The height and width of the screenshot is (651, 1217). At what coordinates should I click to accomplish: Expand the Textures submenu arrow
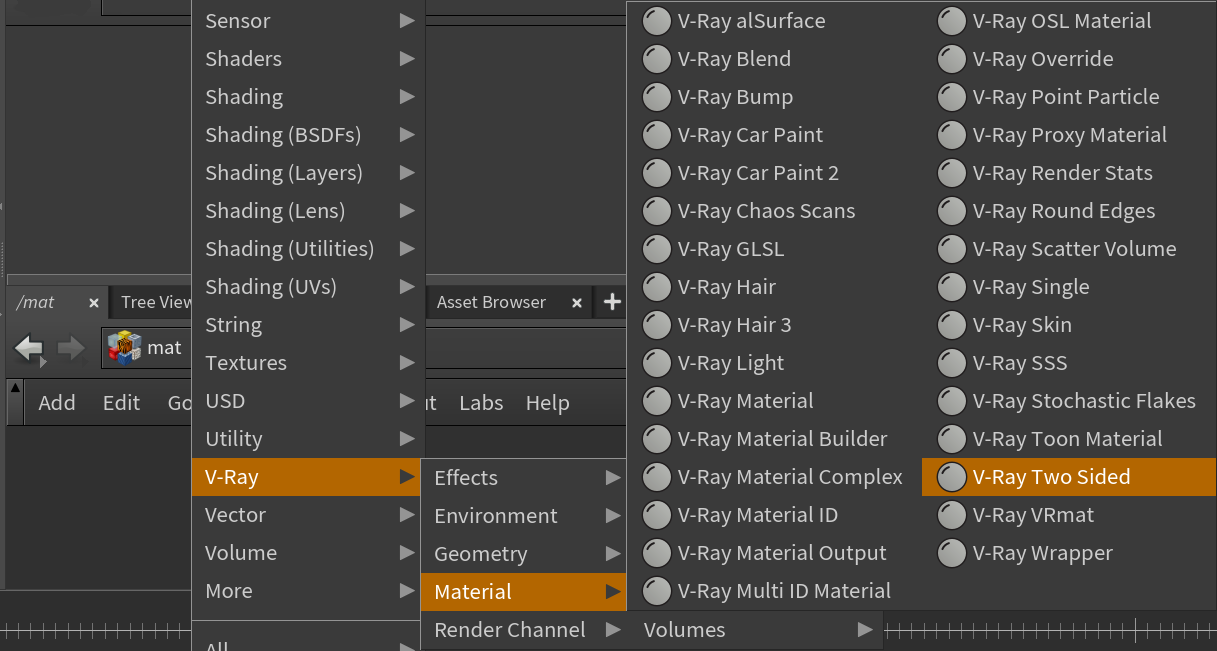(407, 363)
